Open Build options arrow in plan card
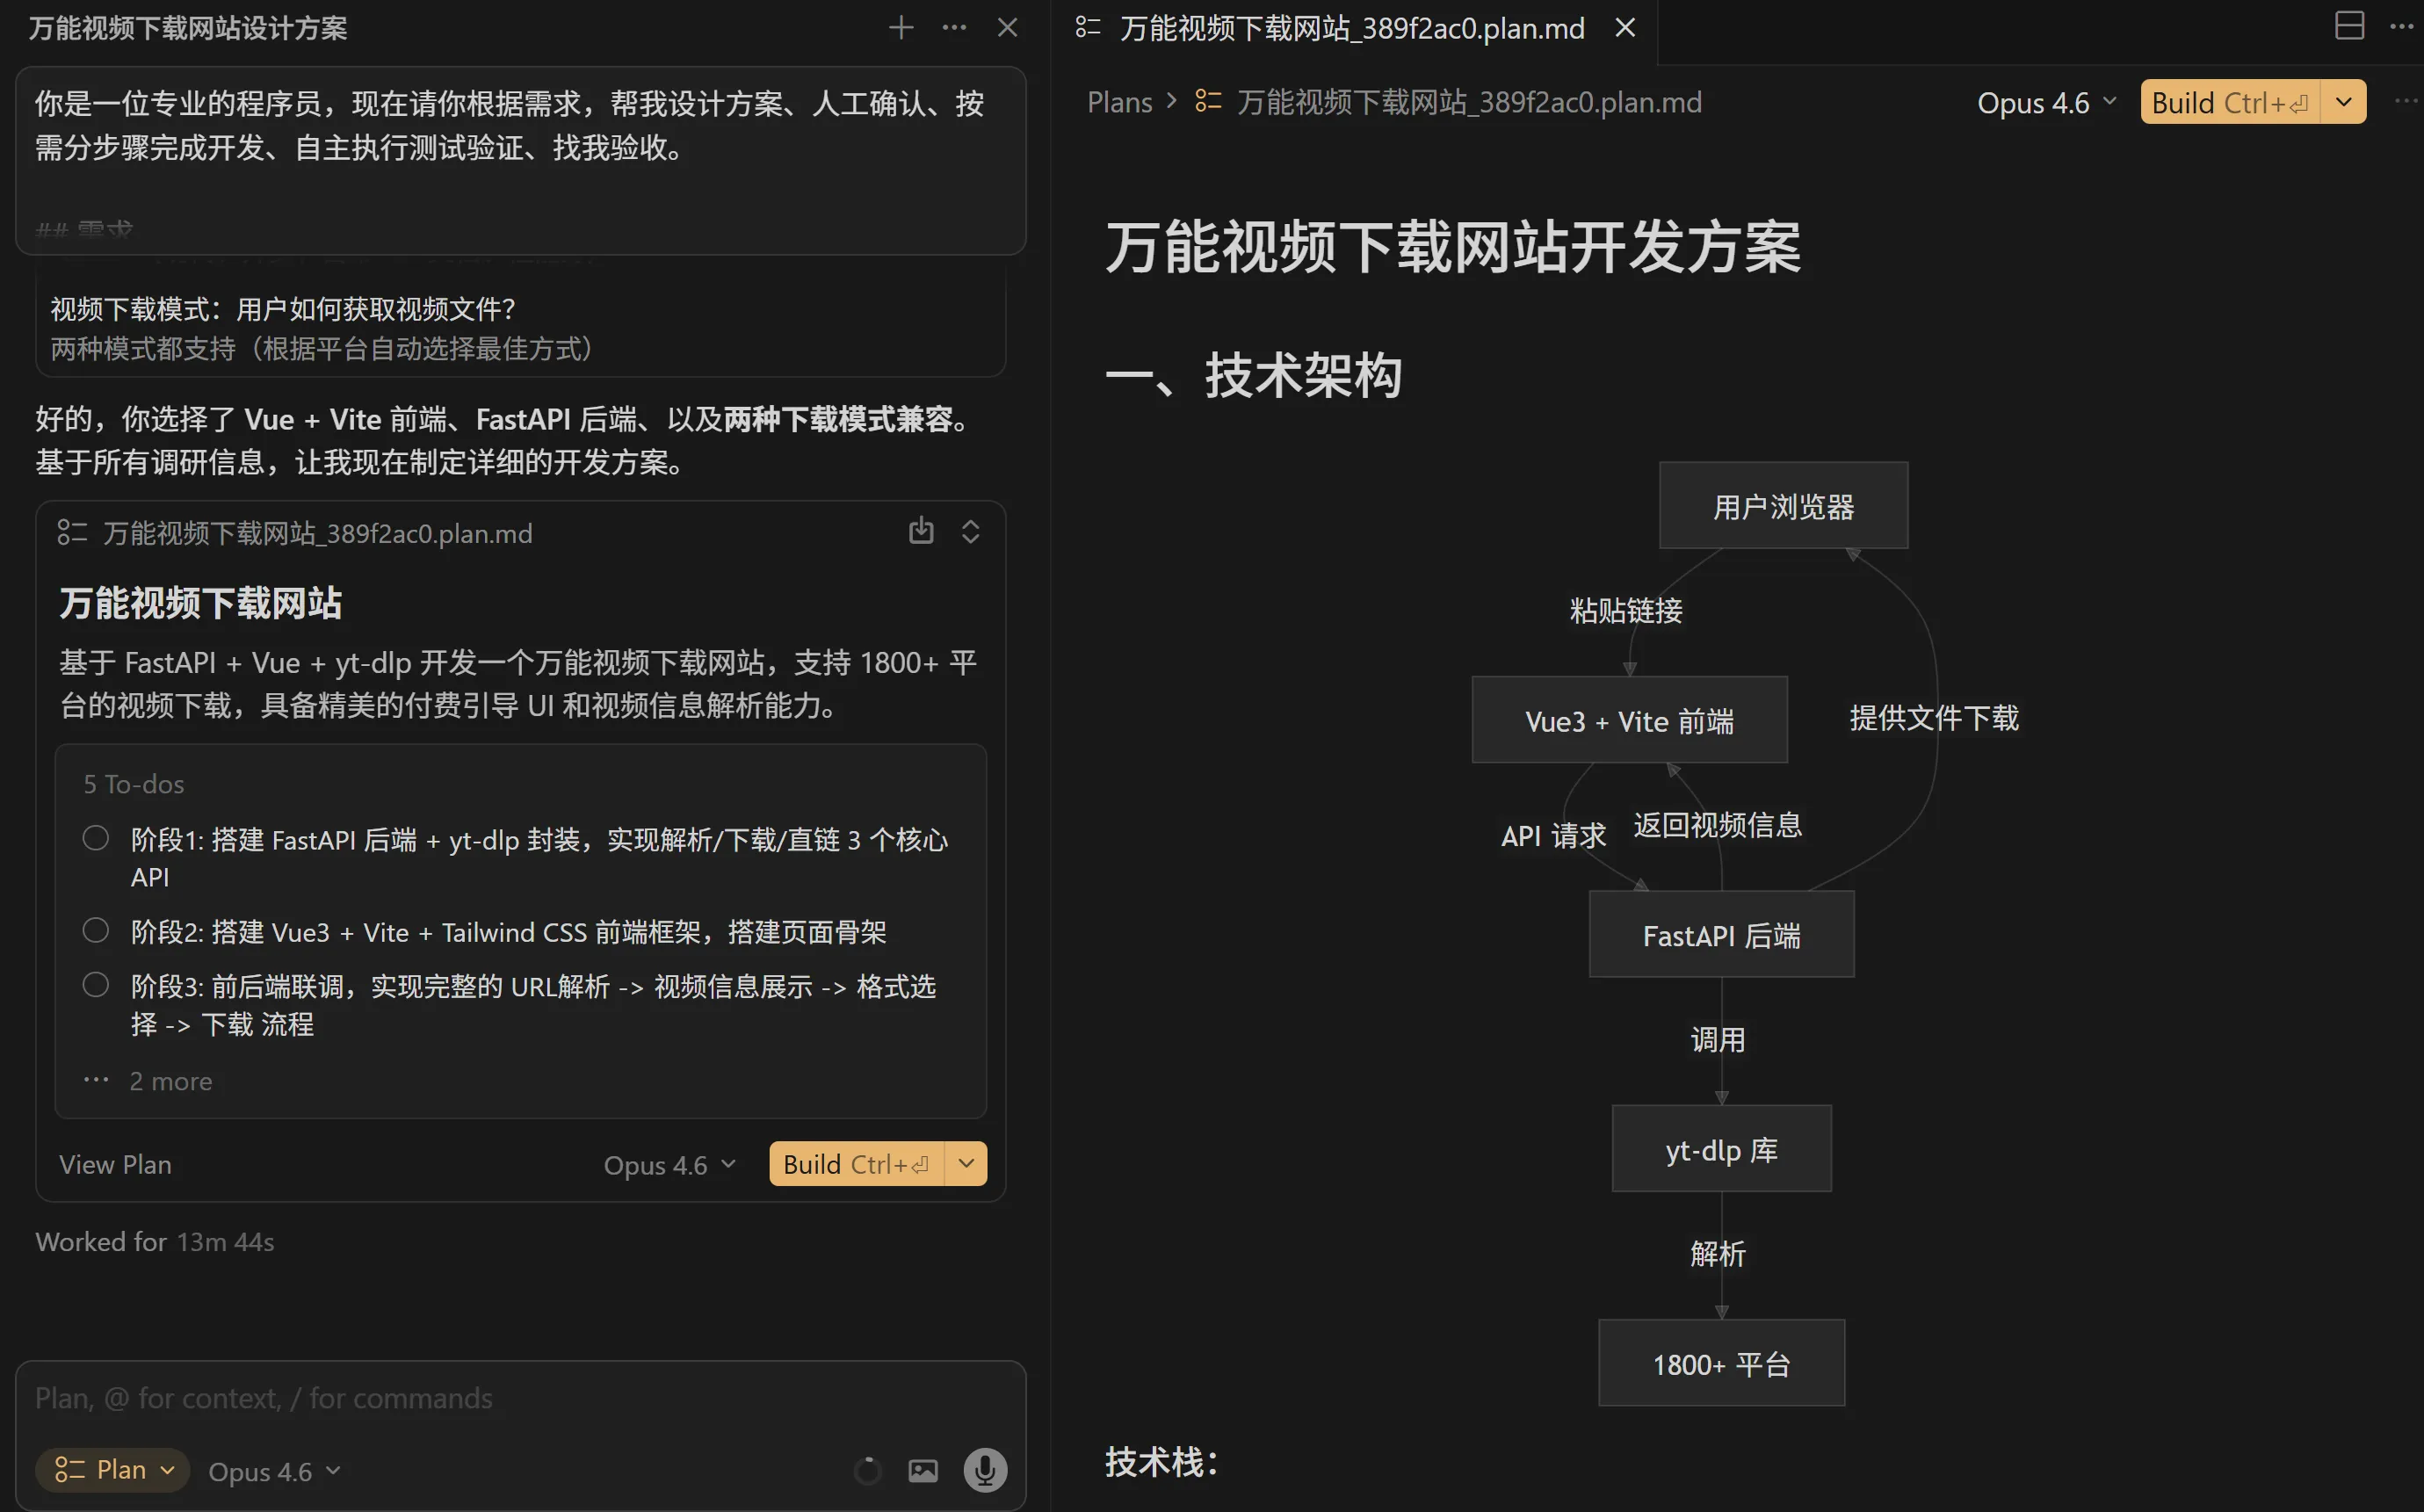Screen dimensions: 2424x1512 point(966,1163)
